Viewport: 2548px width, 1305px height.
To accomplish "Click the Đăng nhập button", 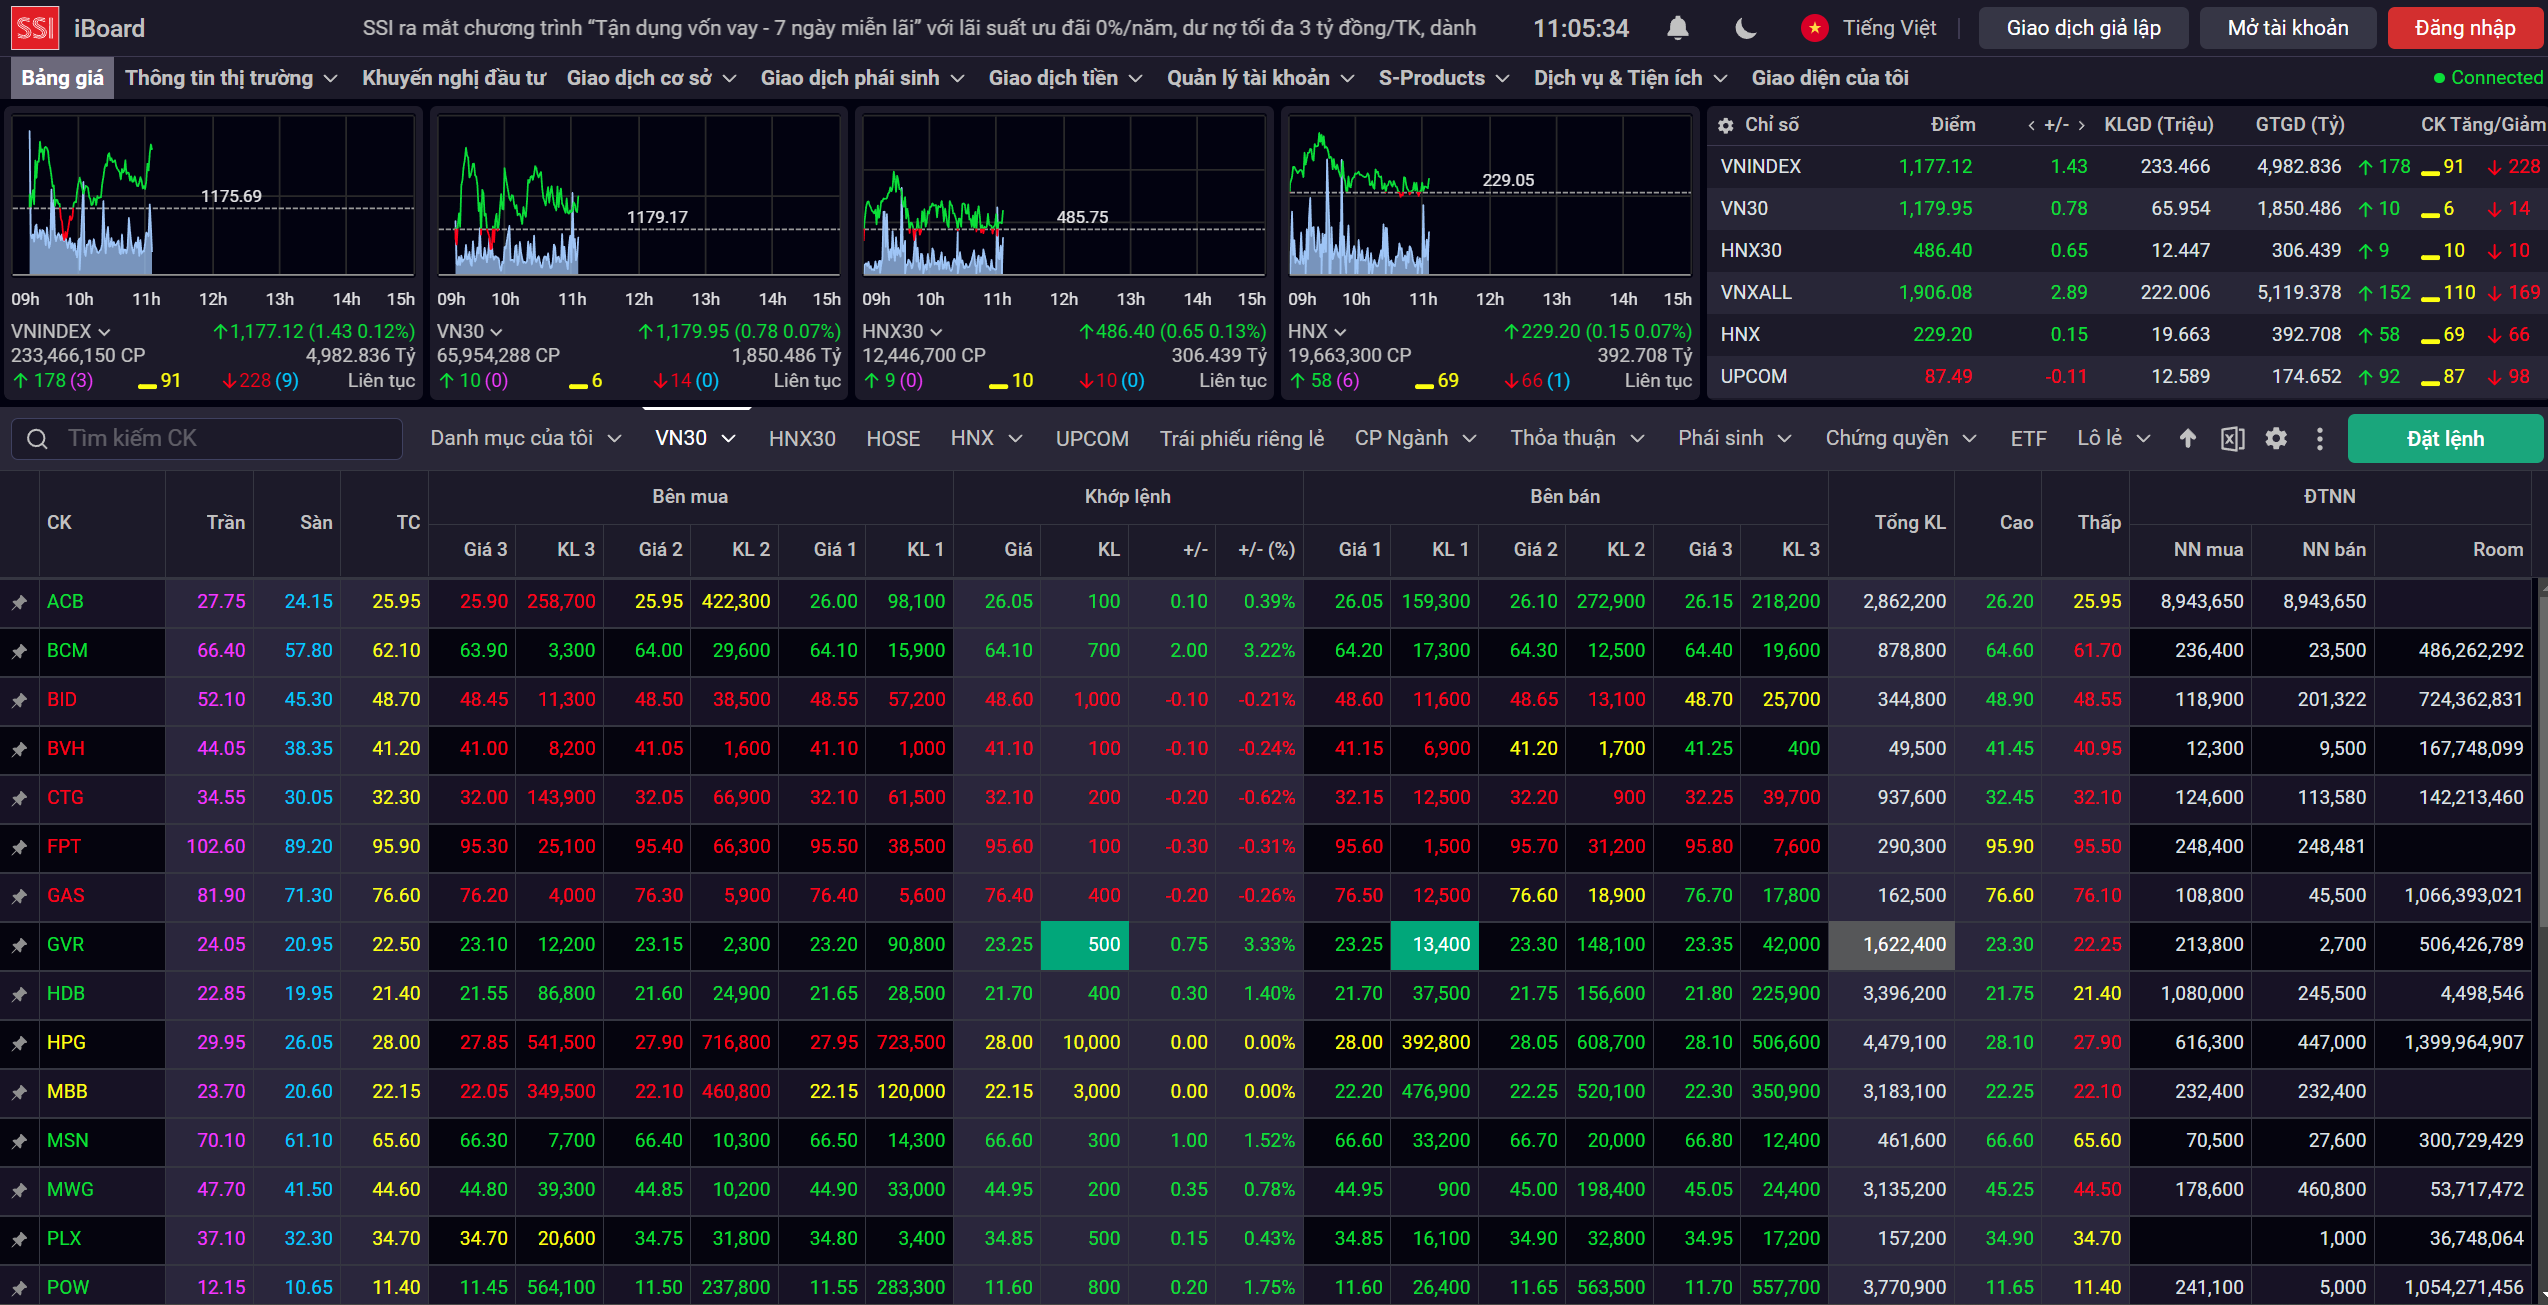I will [x=2464, y=28].
